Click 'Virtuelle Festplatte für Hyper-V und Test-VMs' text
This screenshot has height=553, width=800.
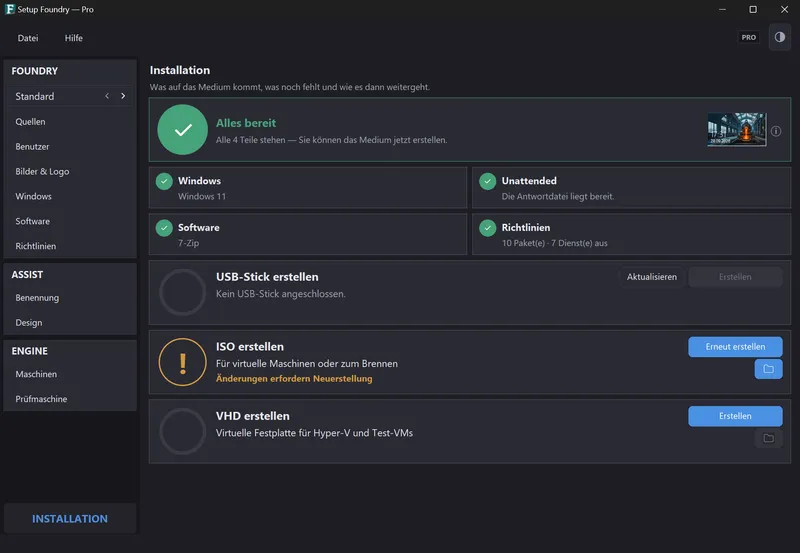(314, 433)
